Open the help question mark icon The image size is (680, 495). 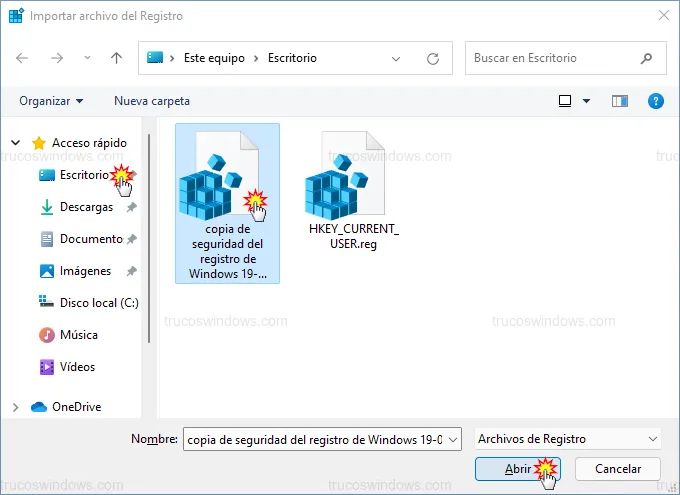[656, 101]
